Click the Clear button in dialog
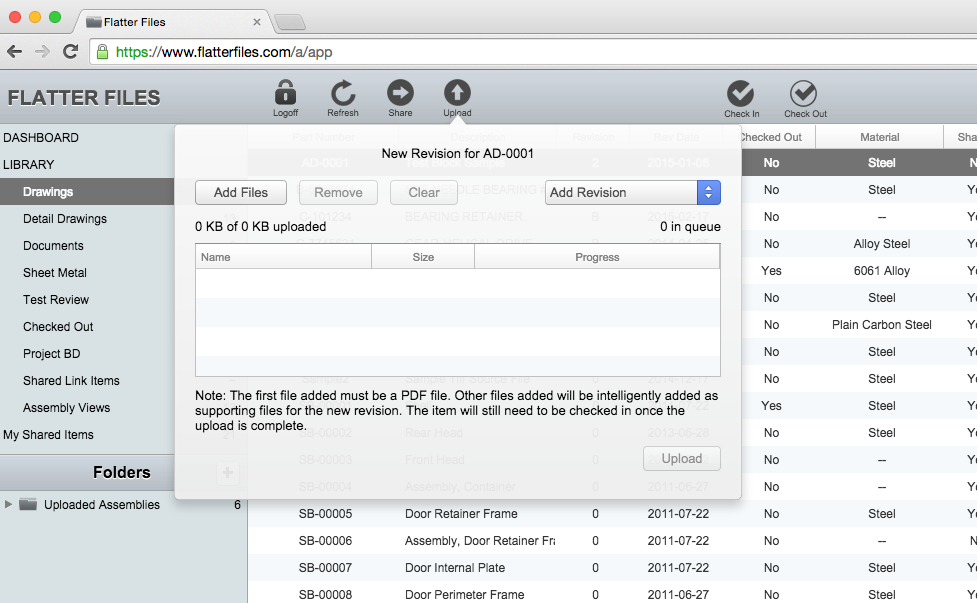The width and height of the screenshot is (977, 603). 424,192
